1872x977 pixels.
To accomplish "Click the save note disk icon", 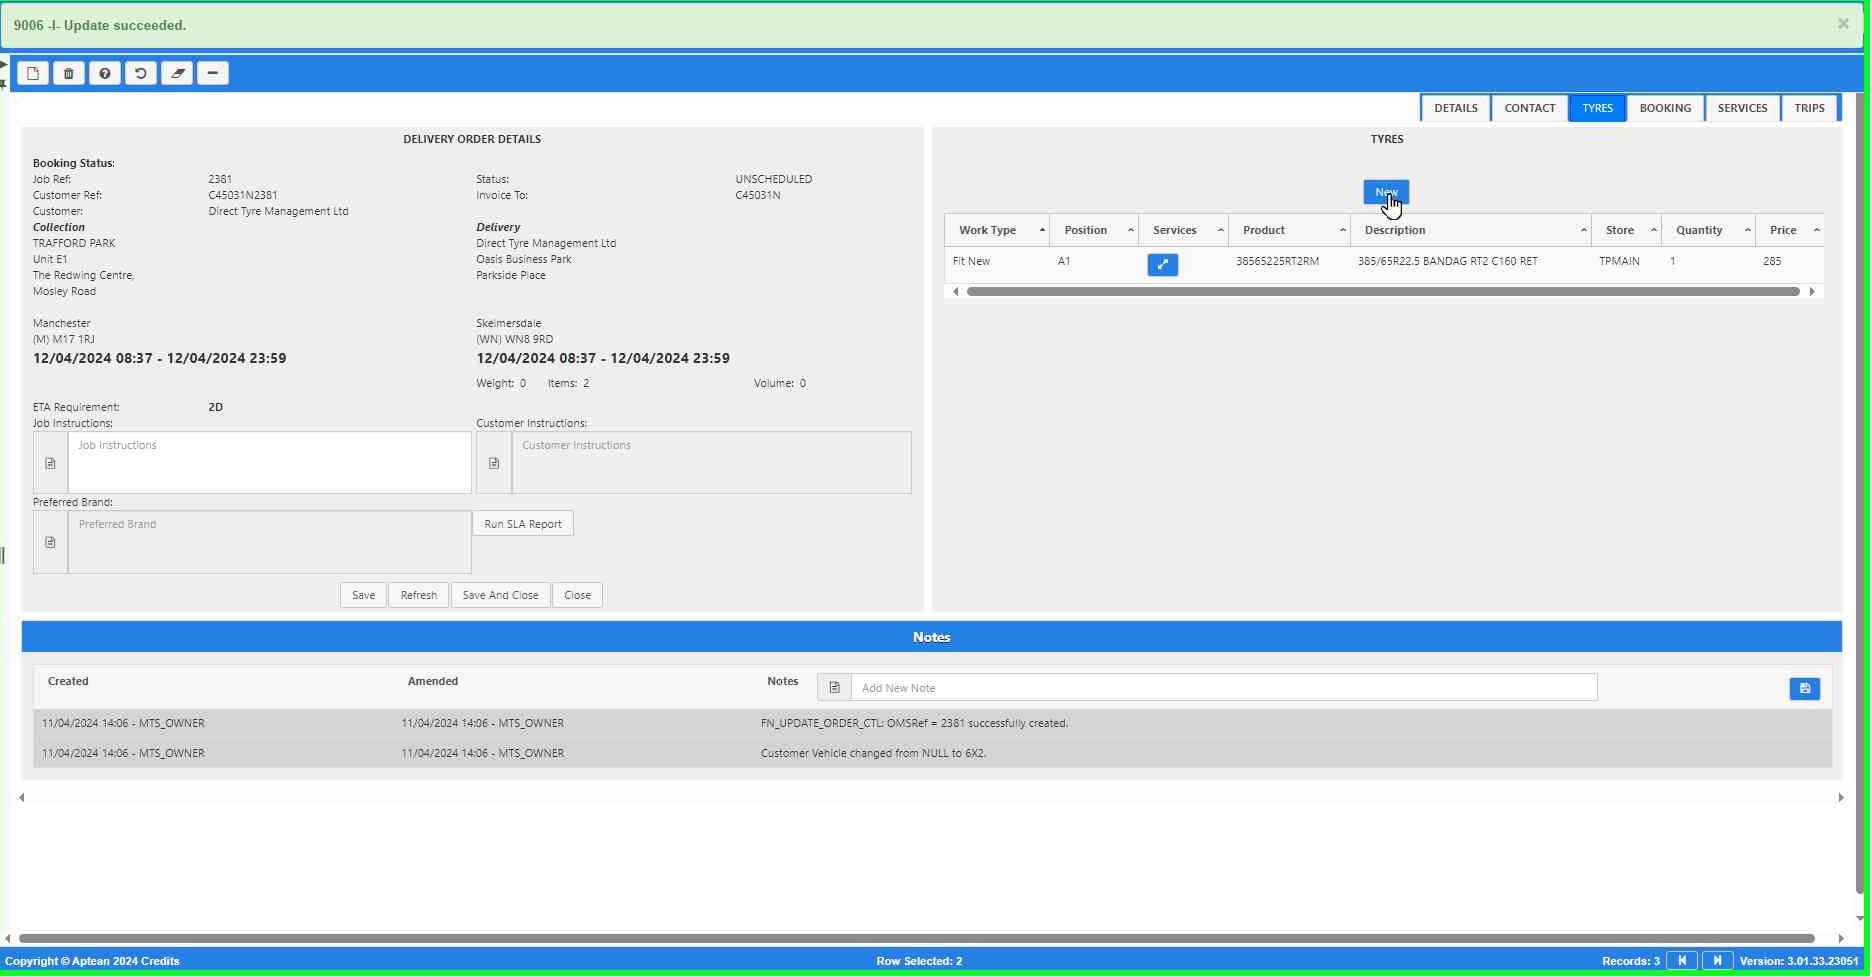I will (1804, 688).
